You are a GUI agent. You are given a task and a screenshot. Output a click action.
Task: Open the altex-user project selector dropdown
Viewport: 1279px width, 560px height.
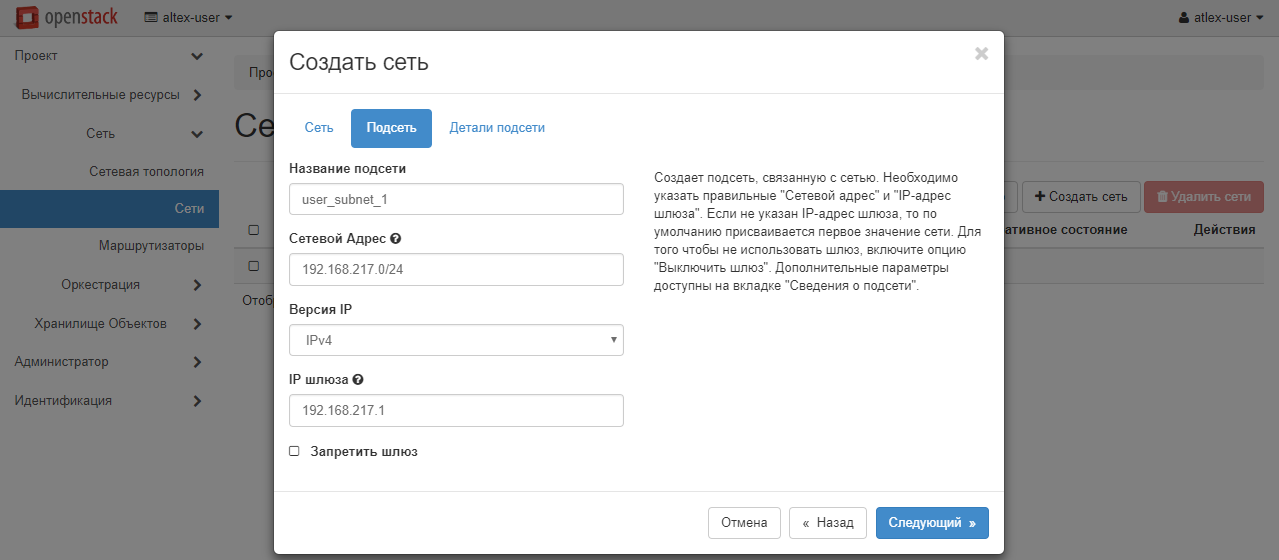point(189,17)
